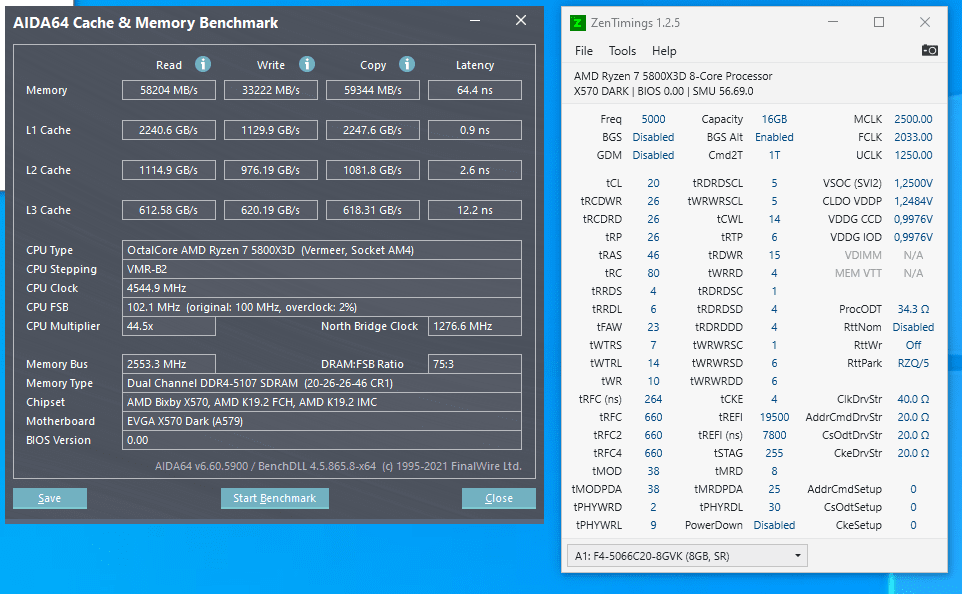Click the CPU FSB field 102.1 MHz
962x594 pixels.
tap(321, 307)
